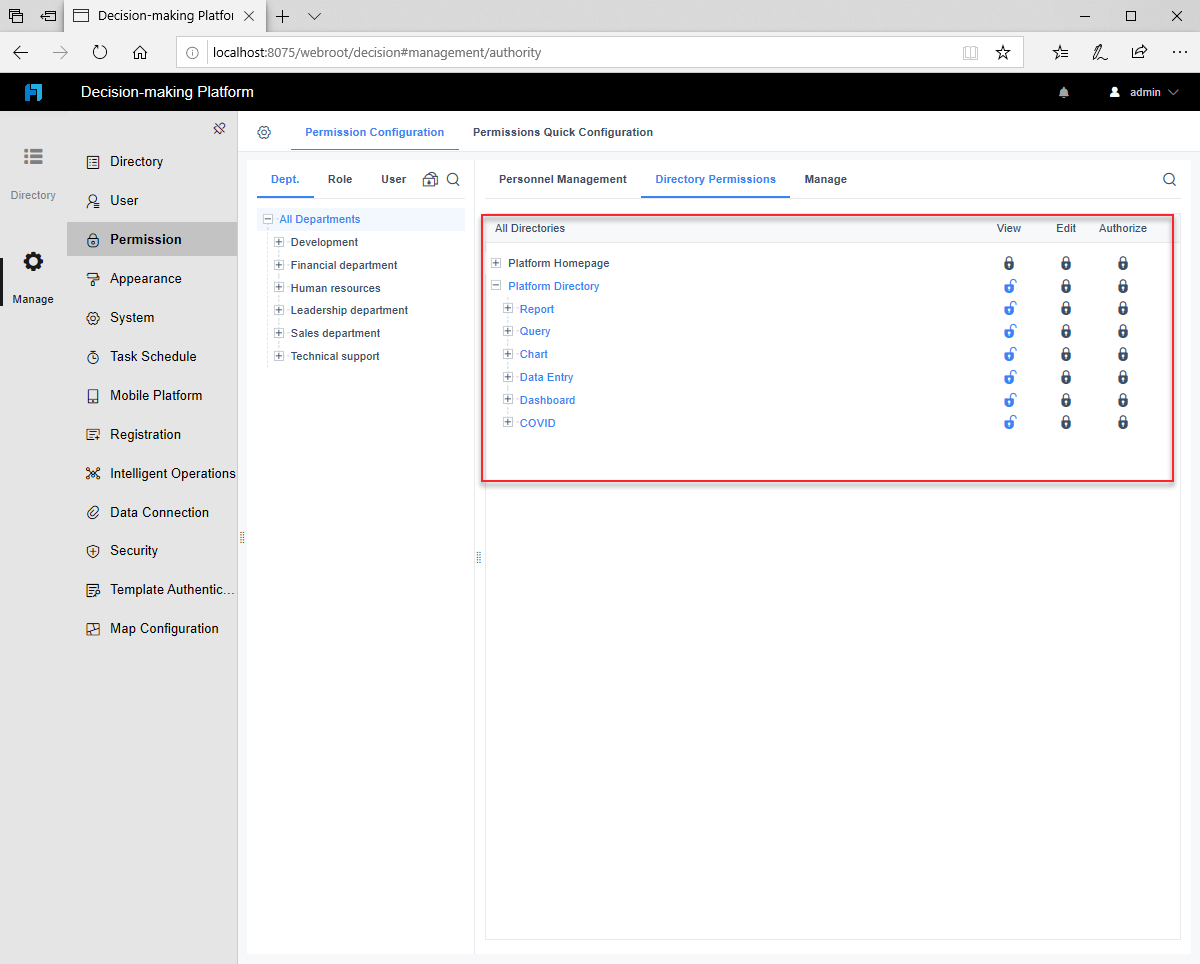
Task: Unlock the View permission for Platform Homepage
Action: [1008, 262]
